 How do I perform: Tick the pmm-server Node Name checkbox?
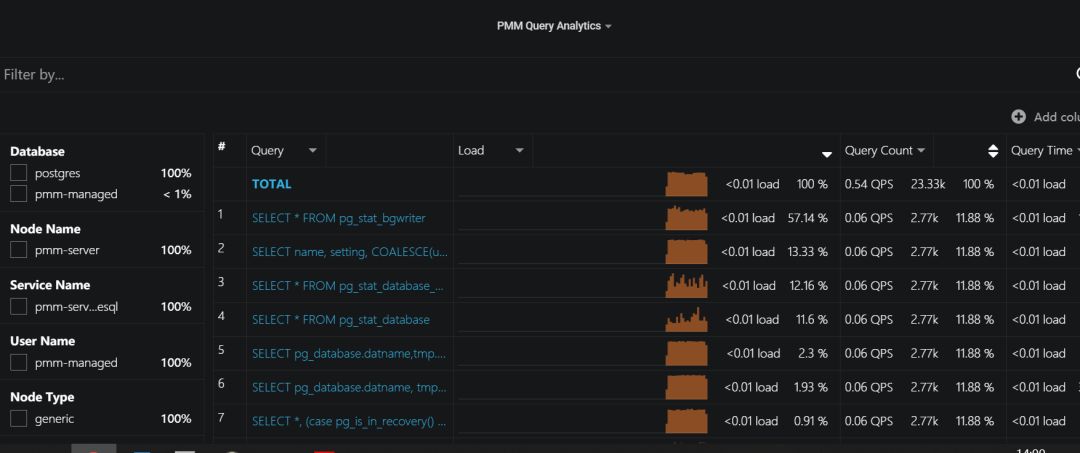point(19,250)
